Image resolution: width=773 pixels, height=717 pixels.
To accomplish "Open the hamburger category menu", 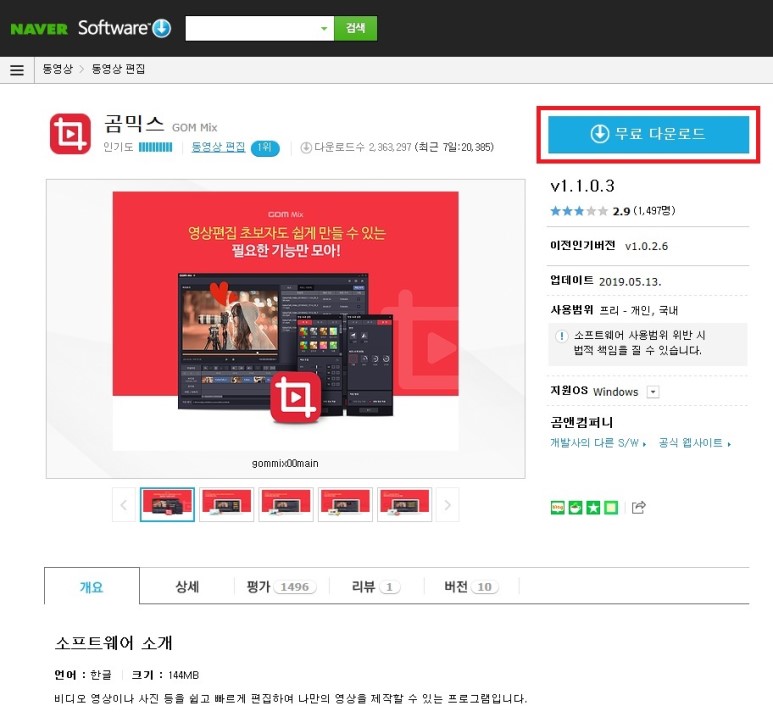I will click(x=17, y=70).
